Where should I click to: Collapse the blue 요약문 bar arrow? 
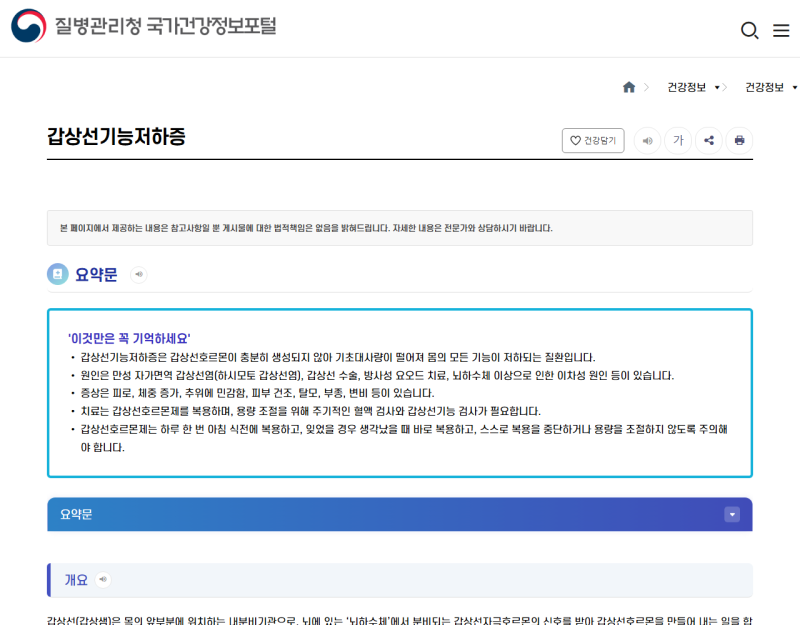[732, 514]
